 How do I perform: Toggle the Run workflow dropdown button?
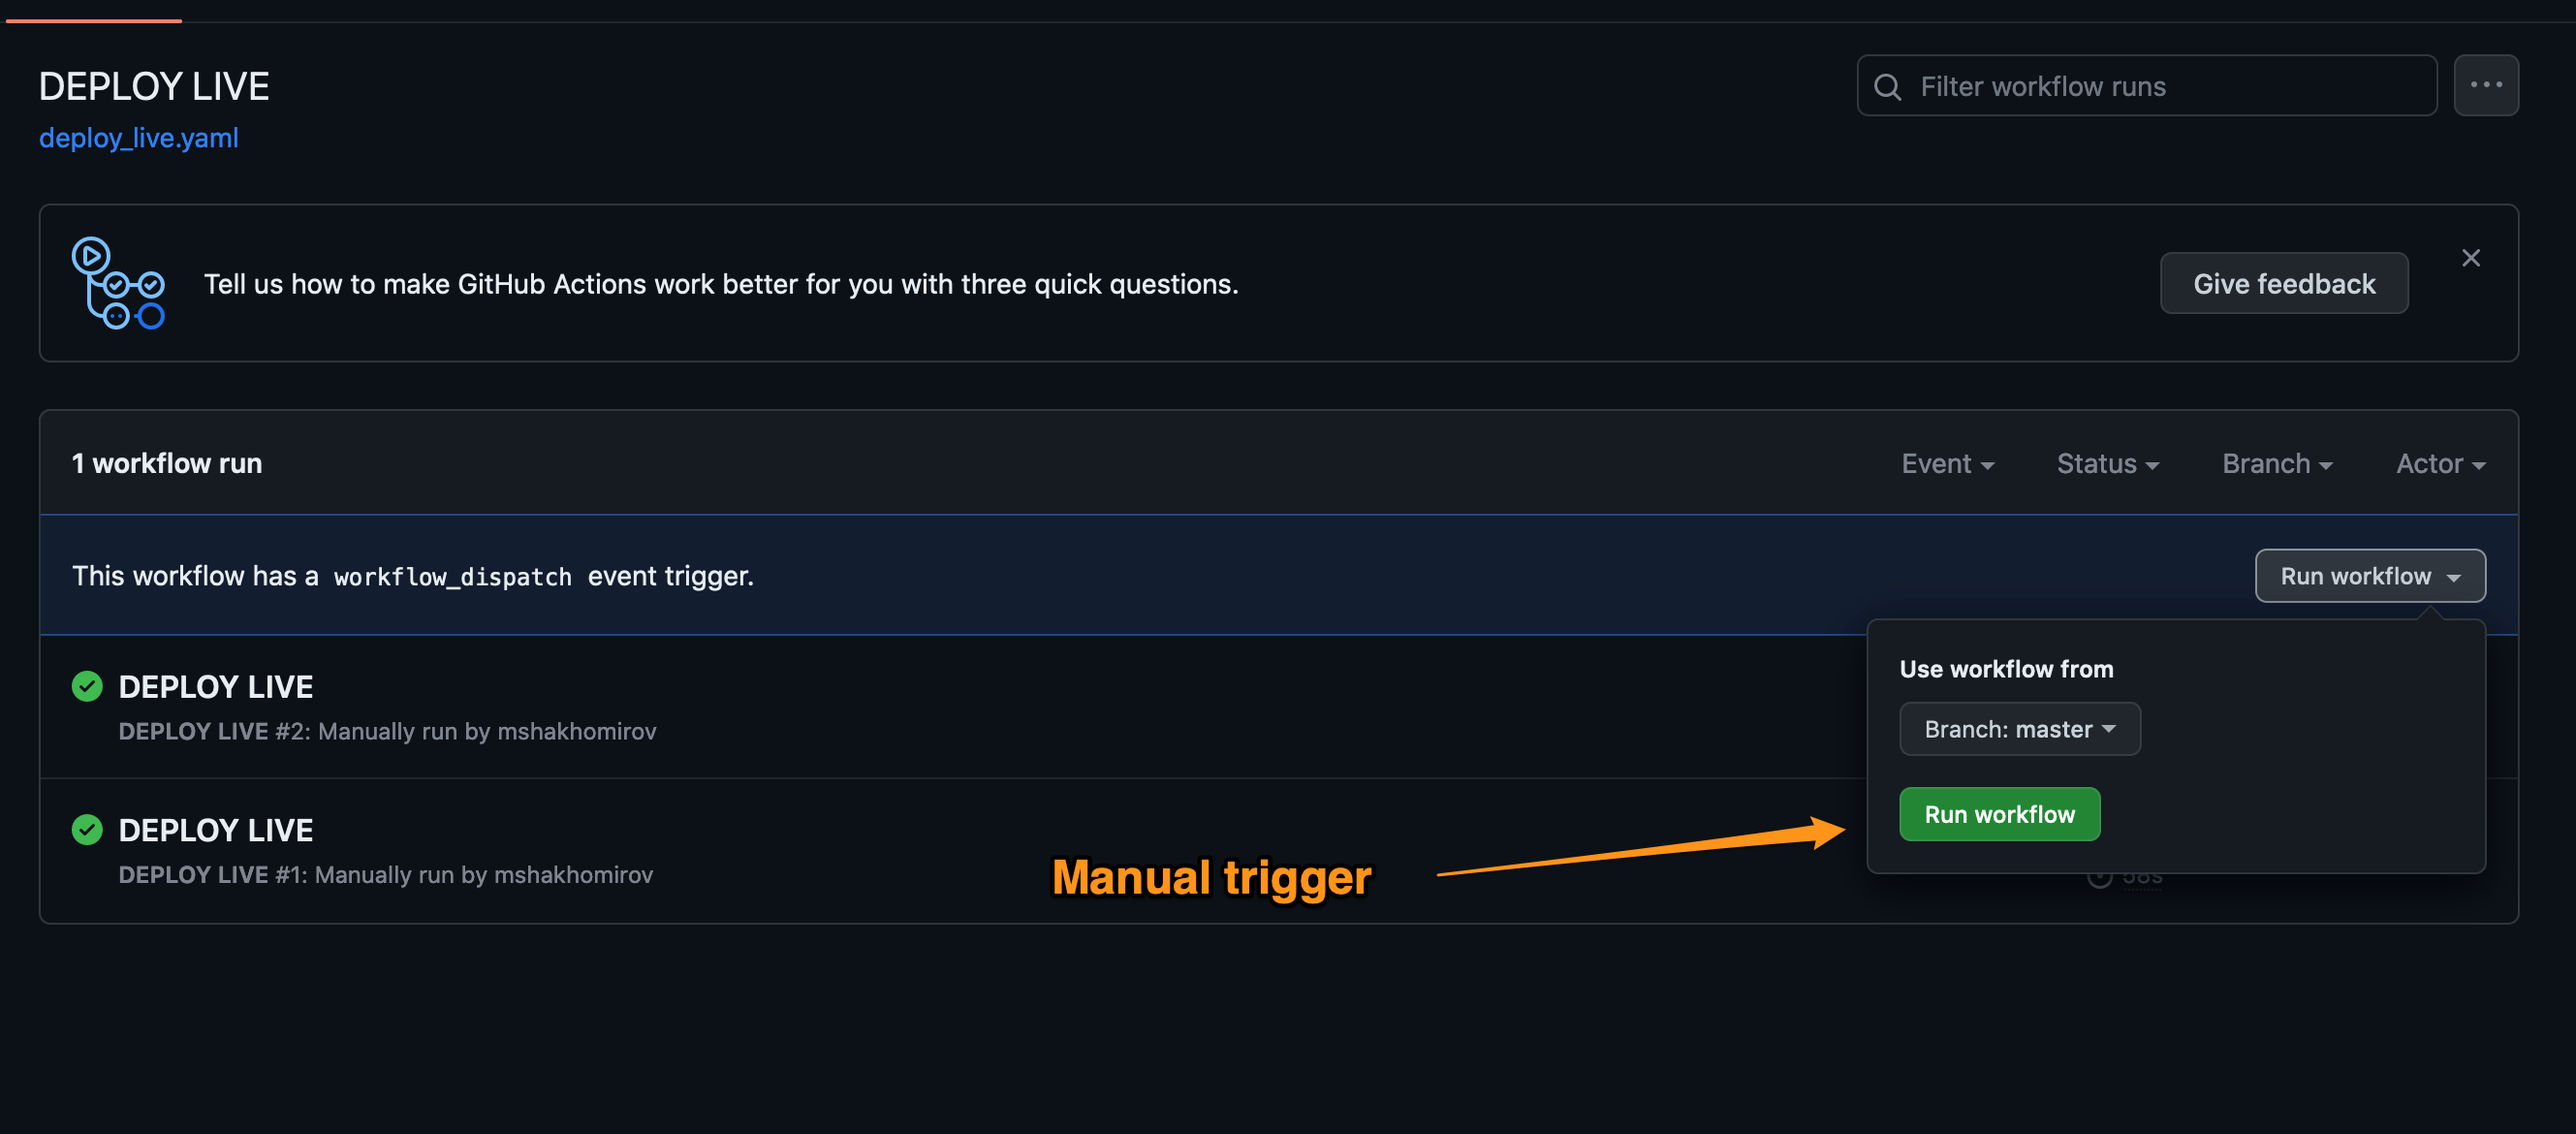pyautogui.click(x=2369, y=576)
